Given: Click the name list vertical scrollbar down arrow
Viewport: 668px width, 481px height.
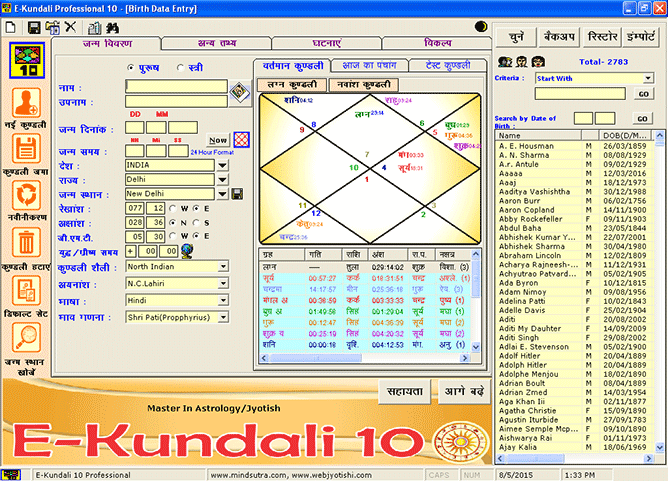Looking at the screenshot, I should [660, 447].
